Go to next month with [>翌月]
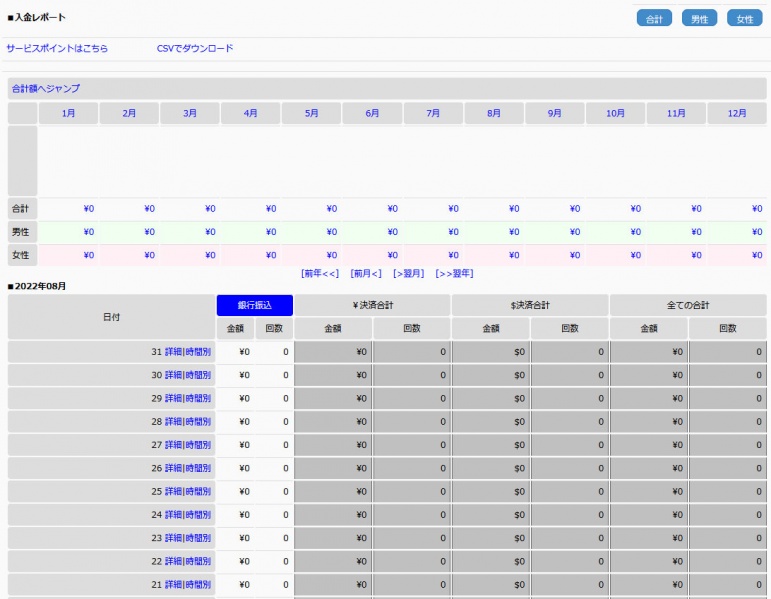The height and width of the screenshot is (599, 771). pyautogui.click(x=408, y=273)
